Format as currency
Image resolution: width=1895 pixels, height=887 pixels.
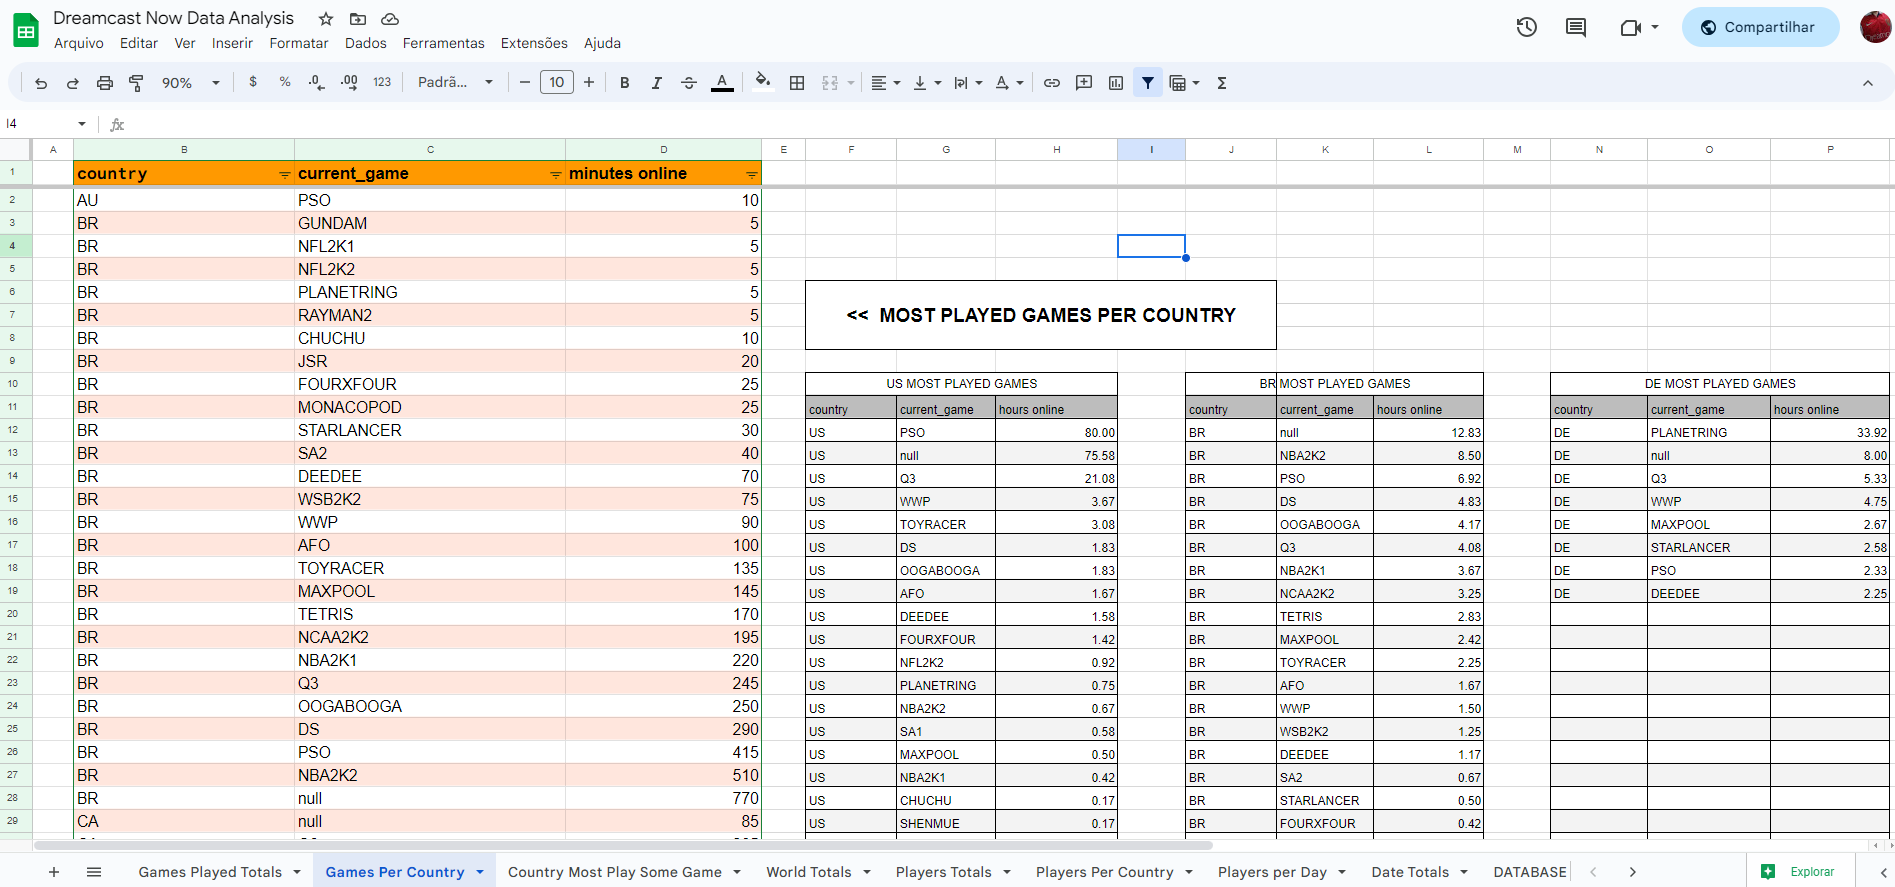253,83
